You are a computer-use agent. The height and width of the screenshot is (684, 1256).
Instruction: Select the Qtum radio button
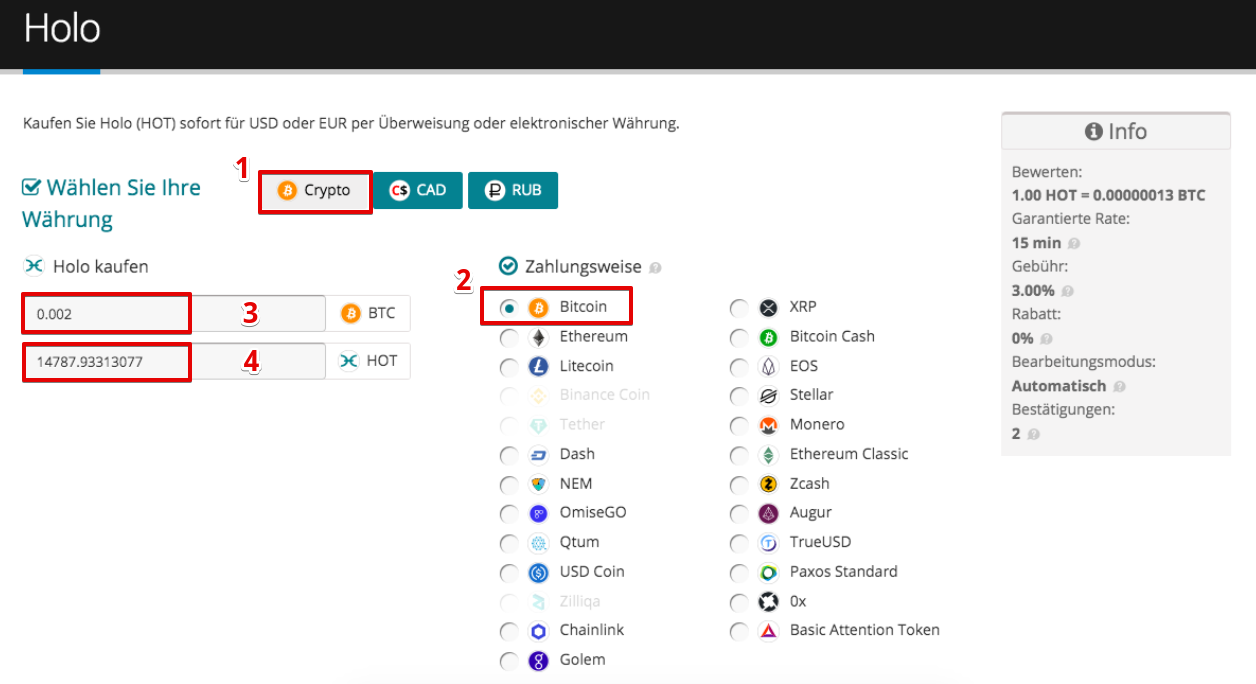509,543
